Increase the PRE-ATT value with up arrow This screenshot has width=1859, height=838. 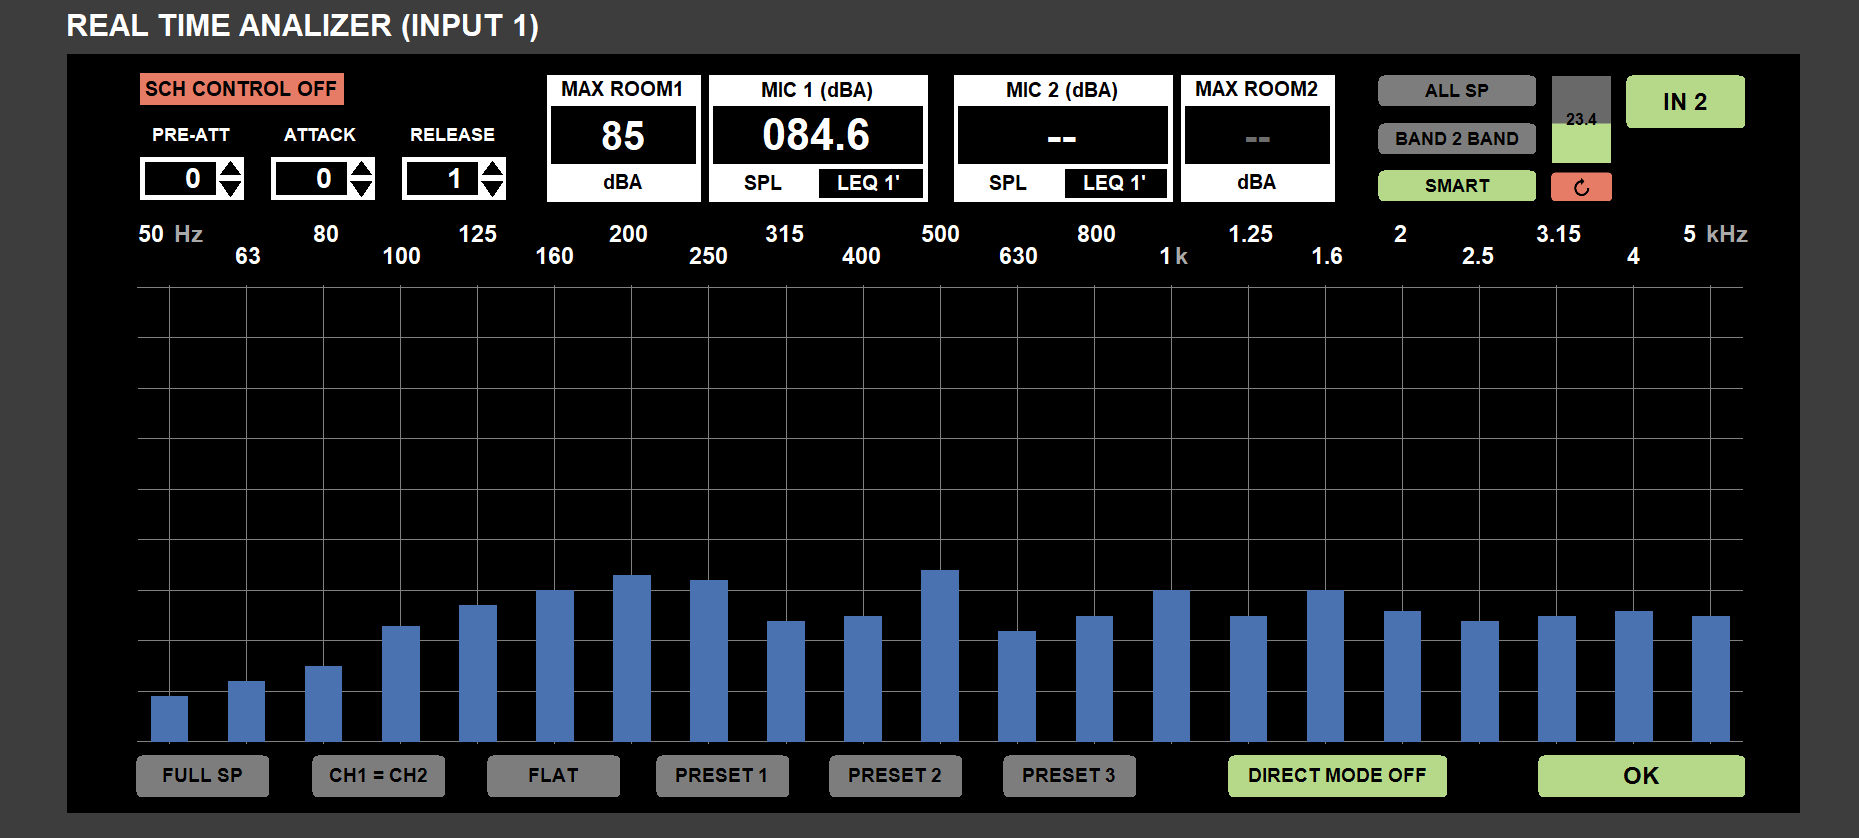pyautogui.click(x=231, y=169)
